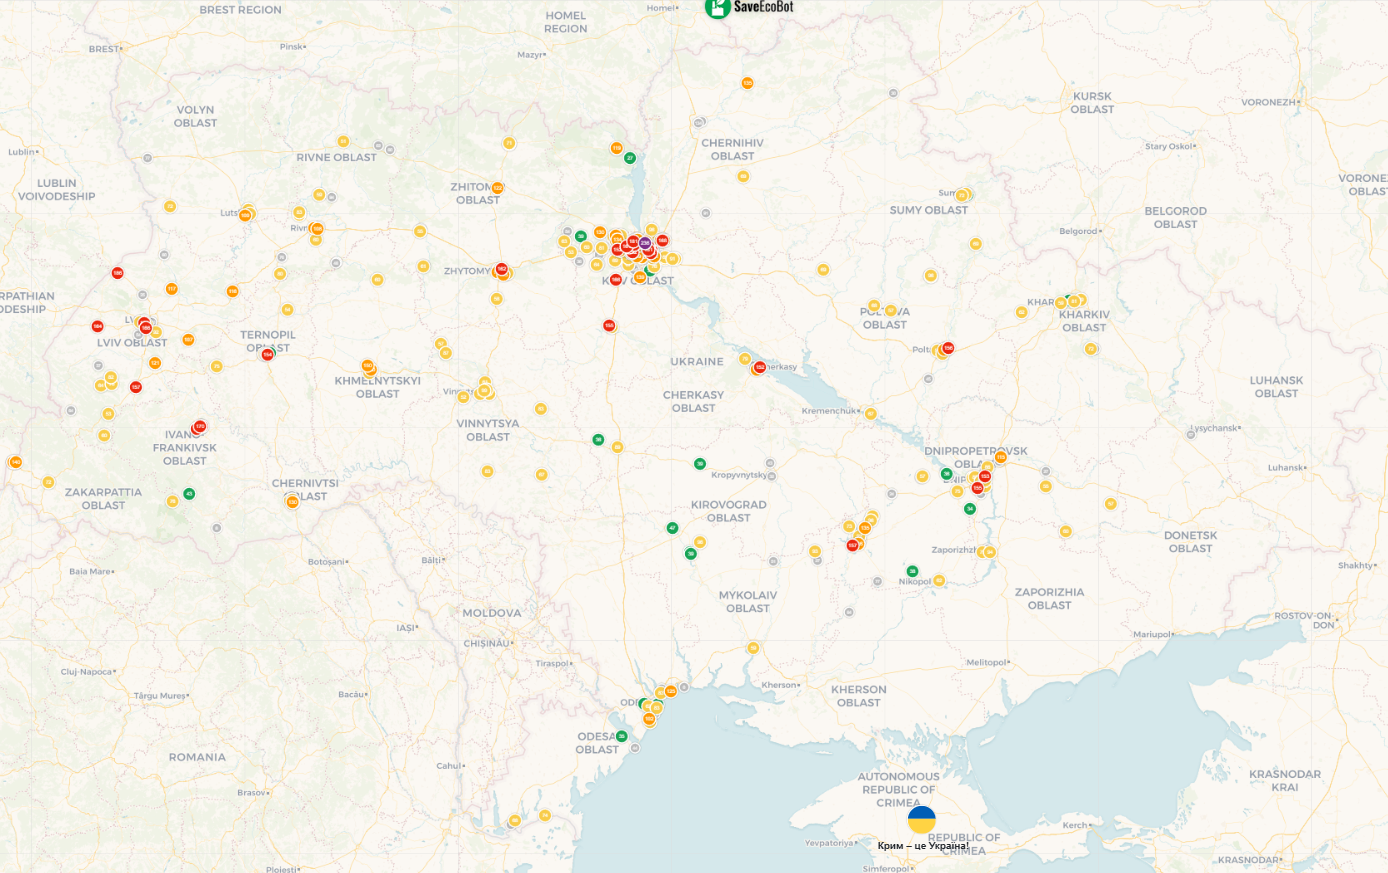Select the red 155 marker south of Kyiv
Viewport: 1388px width, 873px height.
click(x=609, y=326)
